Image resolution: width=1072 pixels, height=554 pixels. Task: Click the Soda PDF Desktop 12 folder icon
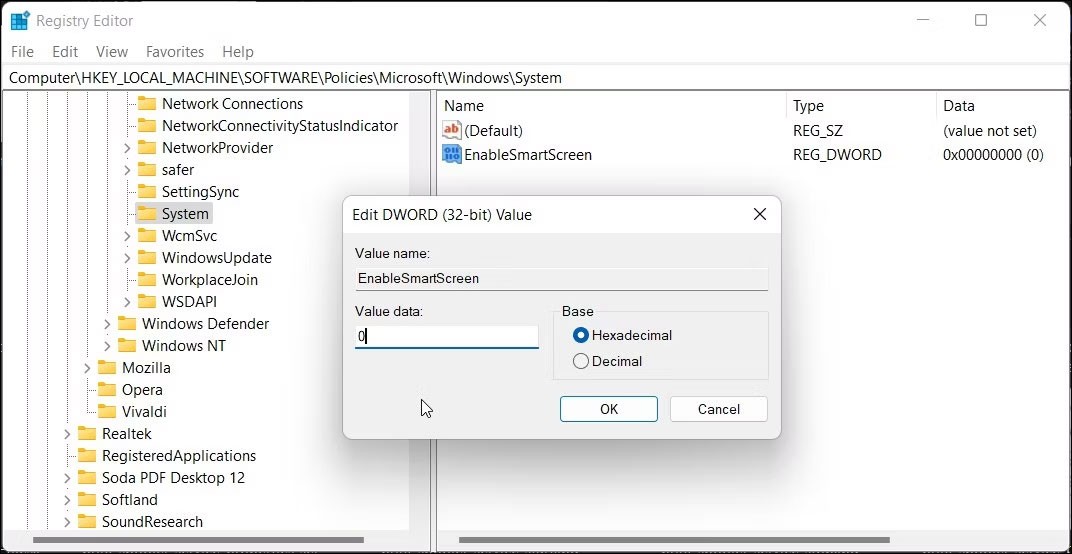87,478
